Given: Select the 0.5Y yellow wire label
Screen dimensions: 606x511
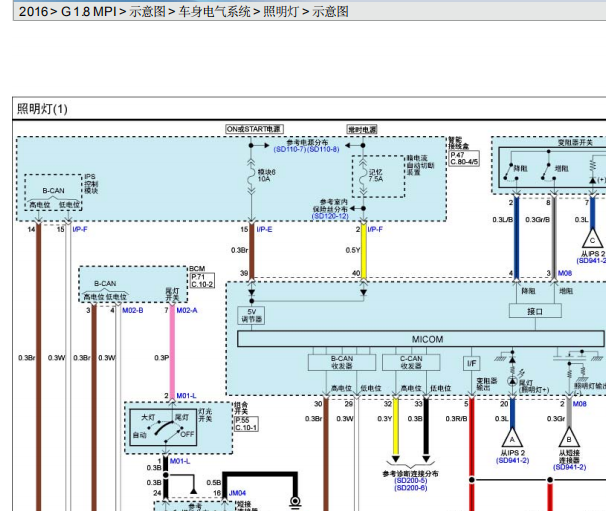Looking at the screenshot, I should tap(353, 250).
